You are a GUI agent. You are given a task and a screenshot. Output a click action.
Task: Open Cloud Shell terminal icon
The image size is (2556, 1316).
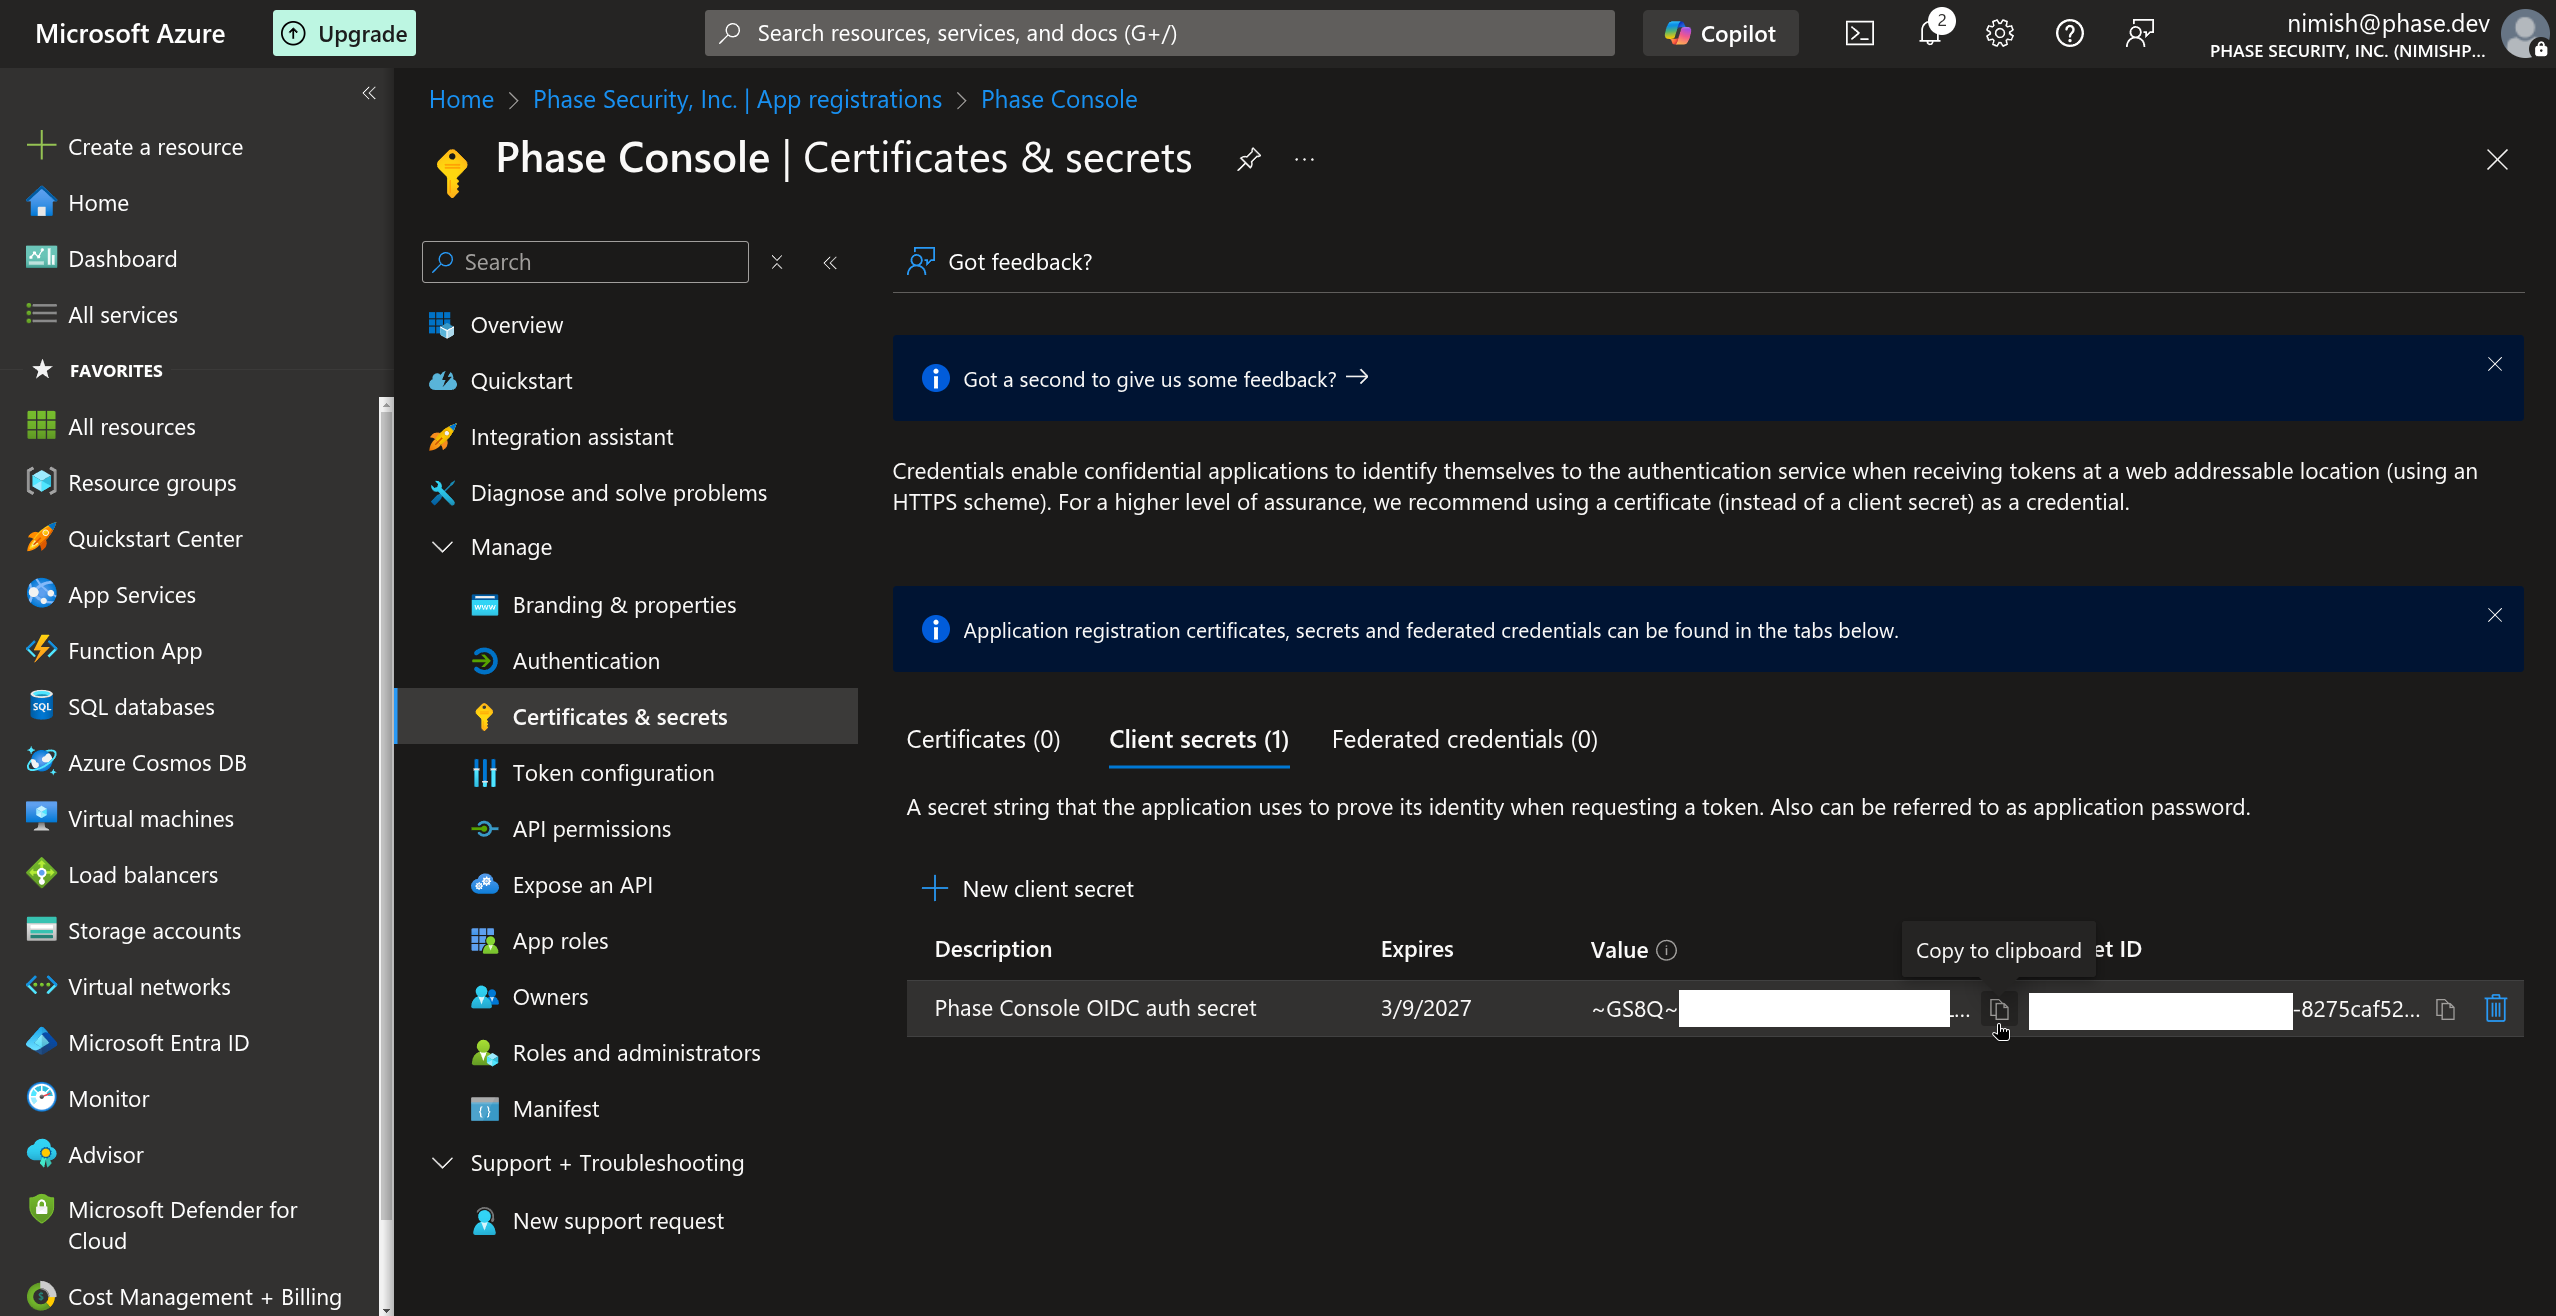(1859, 32)
